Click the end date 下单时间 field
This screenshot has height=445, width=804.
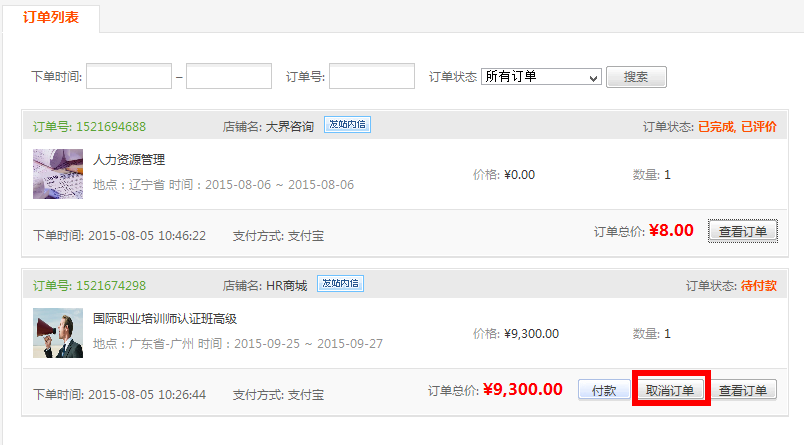tap(229, 76)
